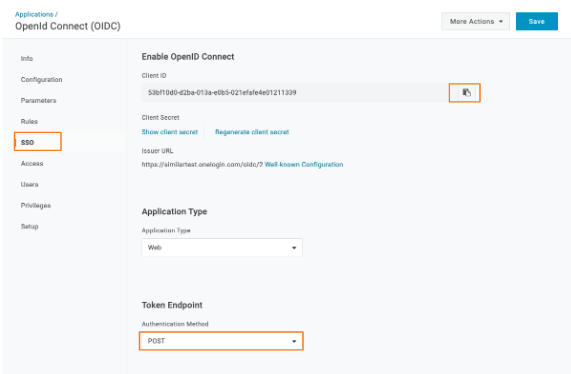Image resolution: width=571 pixels, height=374 pixels.
Task: Go back via Applications breadcrumb
Action: [34, 14]
